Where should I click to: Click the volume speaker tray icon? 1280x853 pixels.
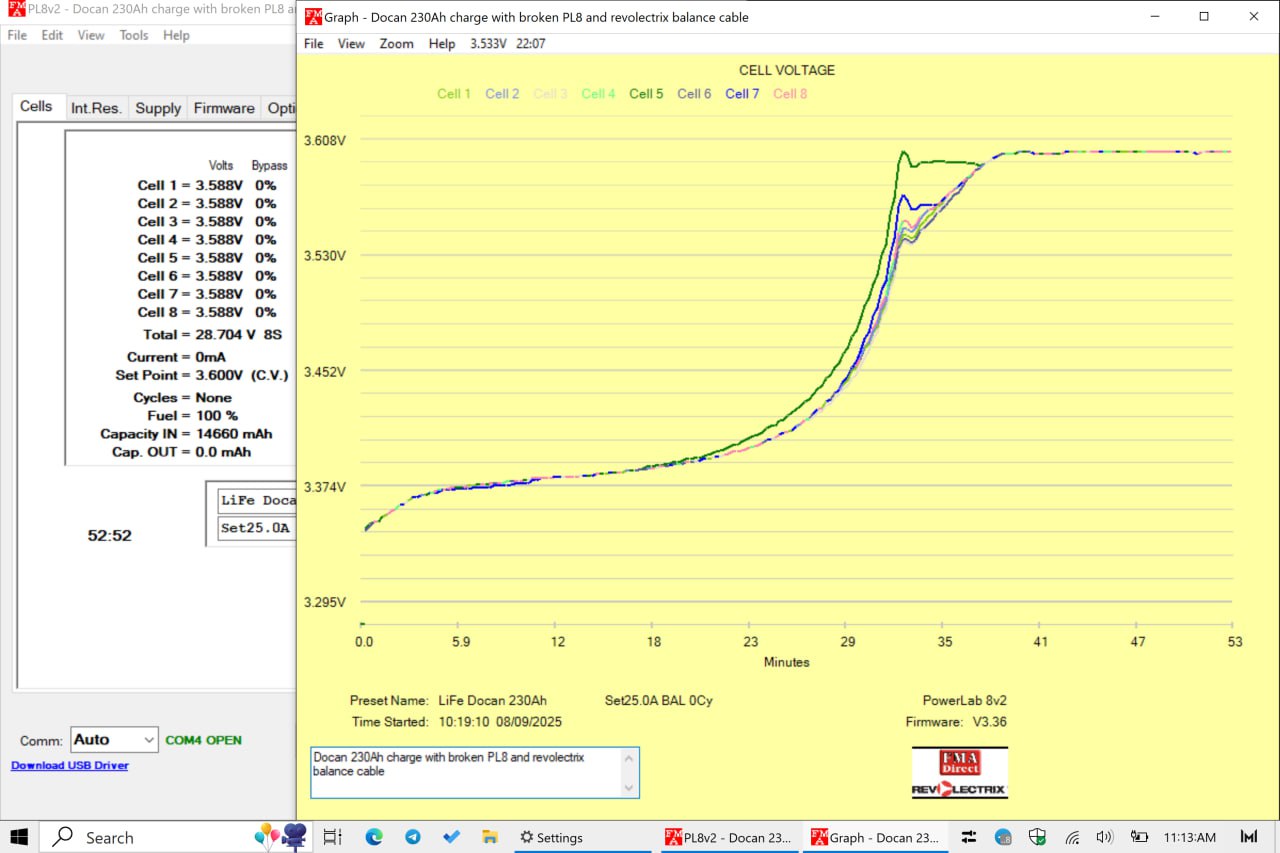pos(1104,837)
